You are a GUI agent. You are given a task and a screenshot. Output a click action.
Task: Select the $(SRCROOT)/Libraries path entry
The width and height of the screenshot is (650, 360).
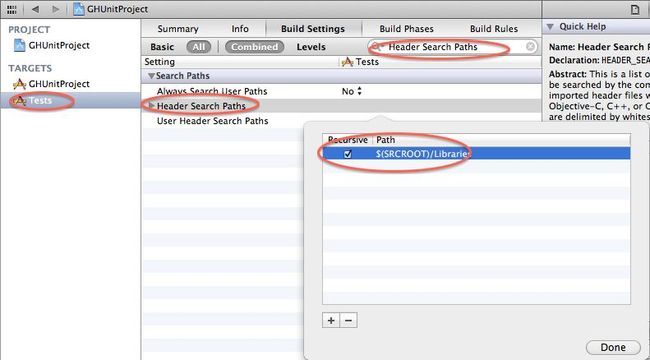tap(423, 154)
